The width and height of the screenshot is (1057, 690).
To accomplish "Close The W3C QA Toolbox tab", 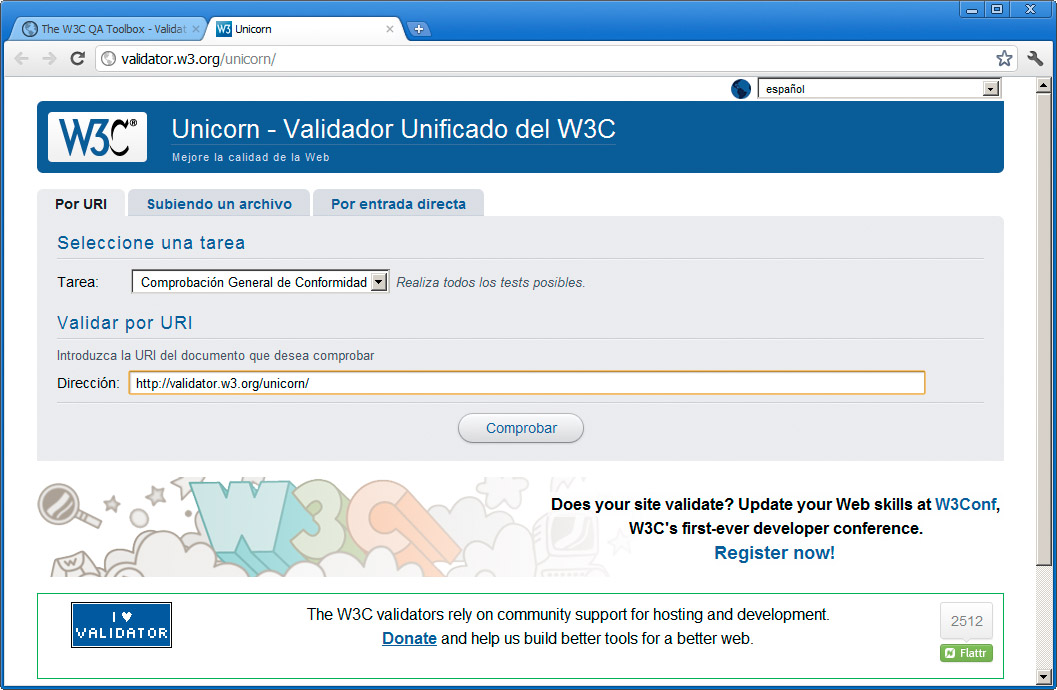I will click(195, 29).
